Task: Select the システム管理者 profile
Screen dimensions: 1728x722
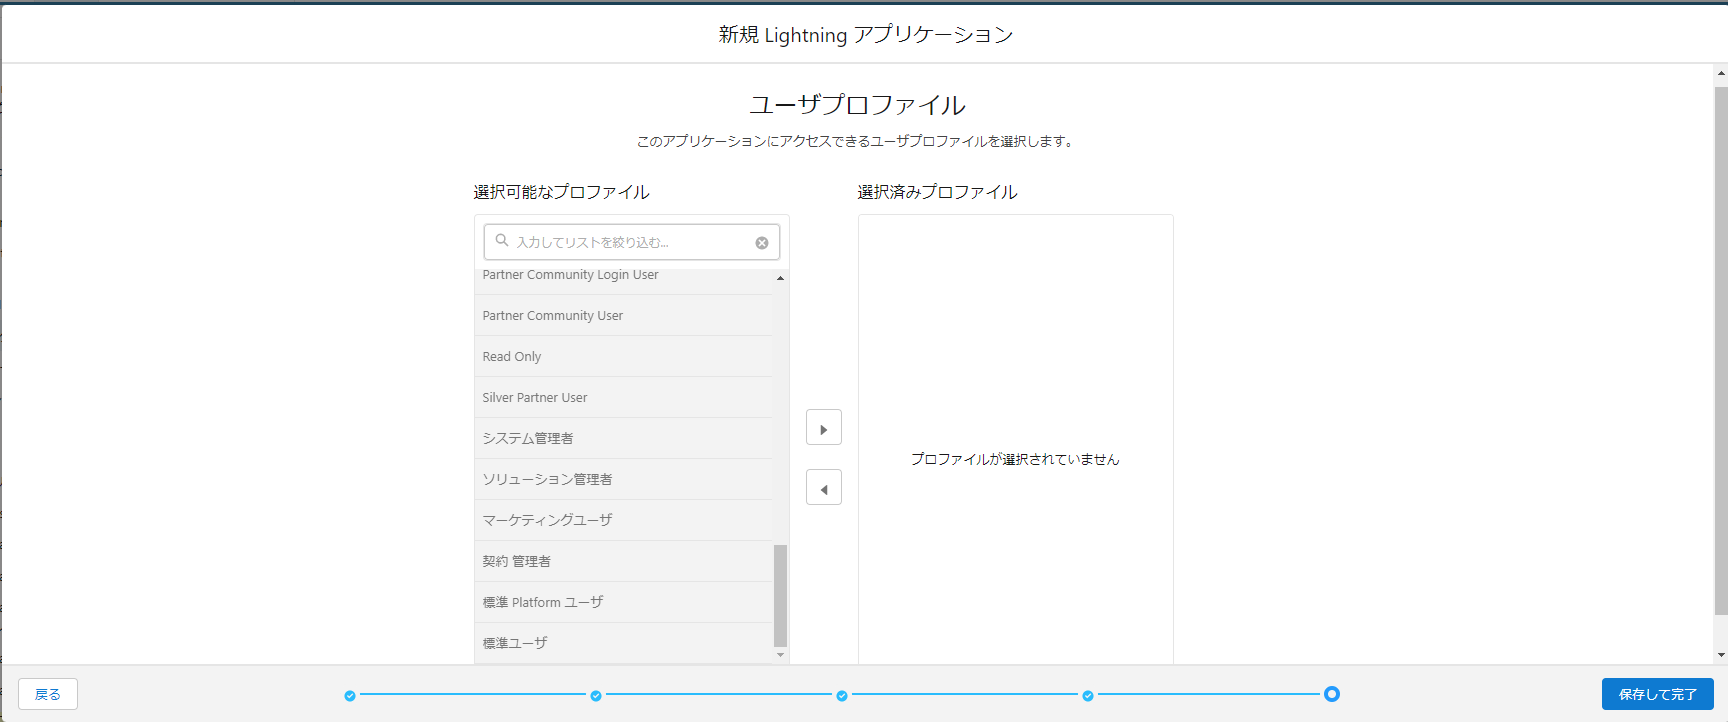Action: point(623,438)
